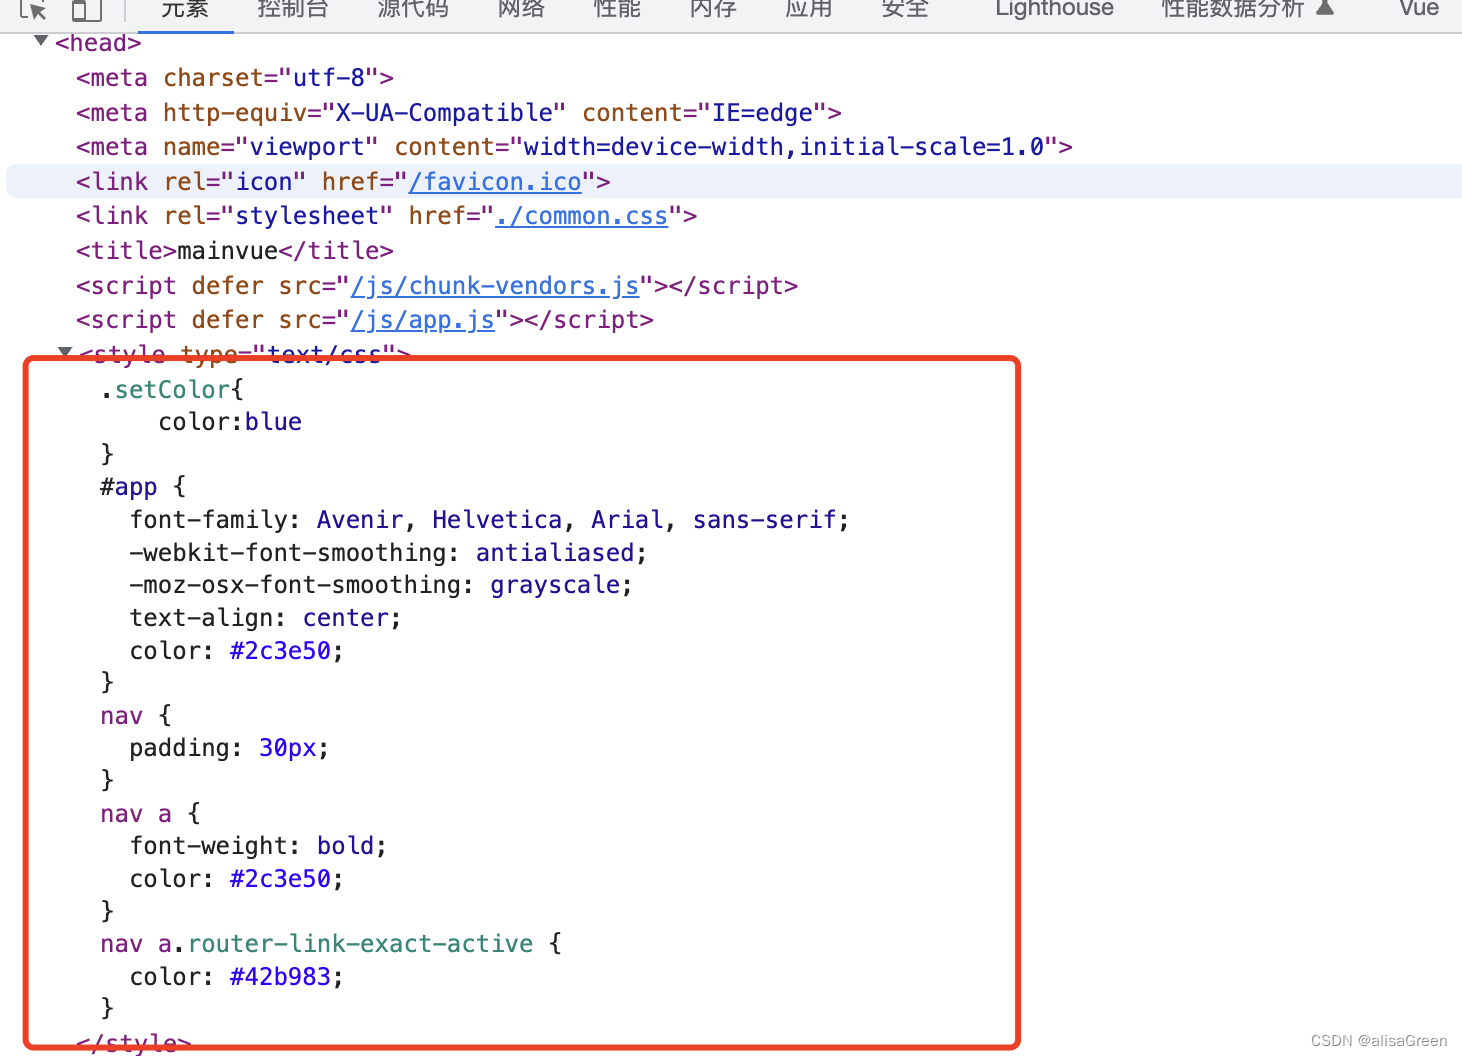Select the title mainvue row
Screen dimensions: 1462x1056
(235, 251)
